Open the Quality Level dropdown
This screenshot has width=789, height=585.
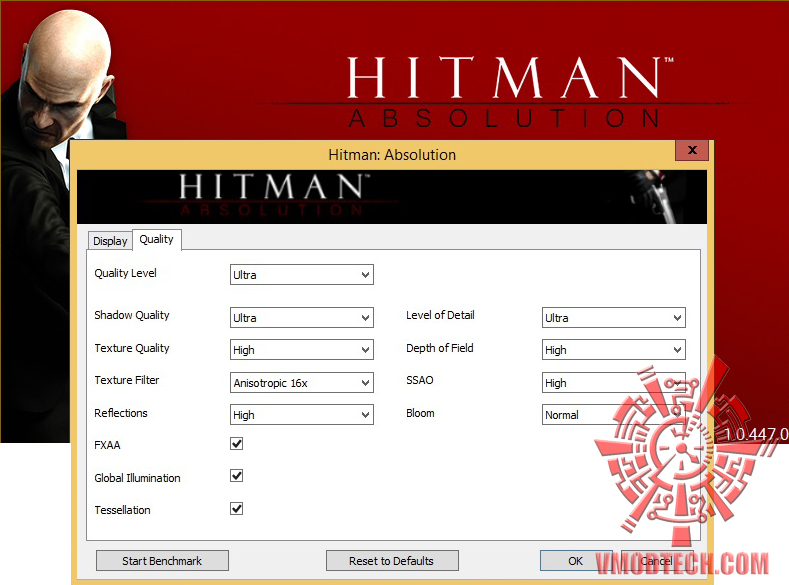tap(302, 275)
